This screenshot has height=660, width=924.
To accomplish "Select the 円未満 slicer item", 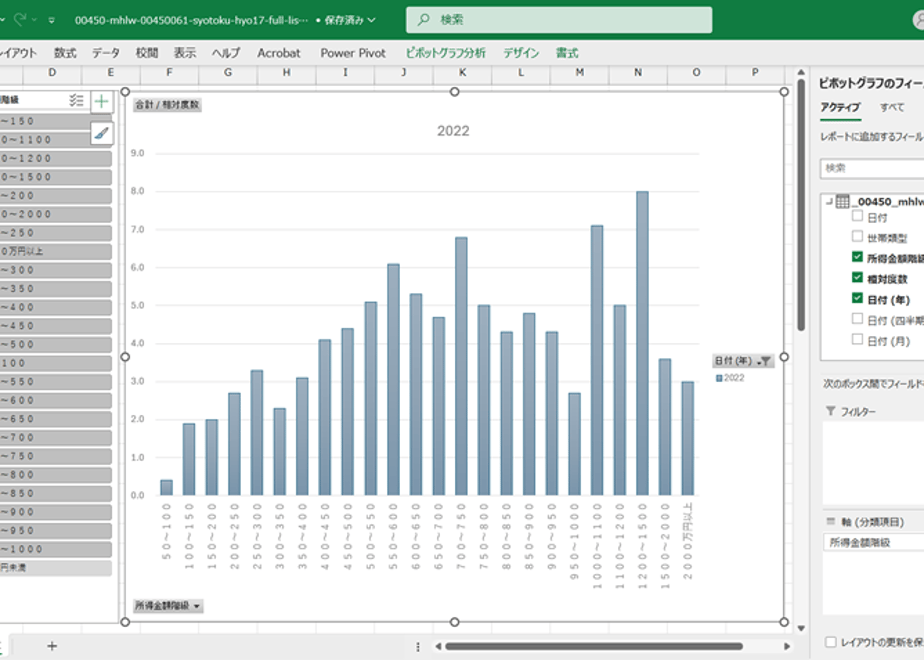I will 55,567.
